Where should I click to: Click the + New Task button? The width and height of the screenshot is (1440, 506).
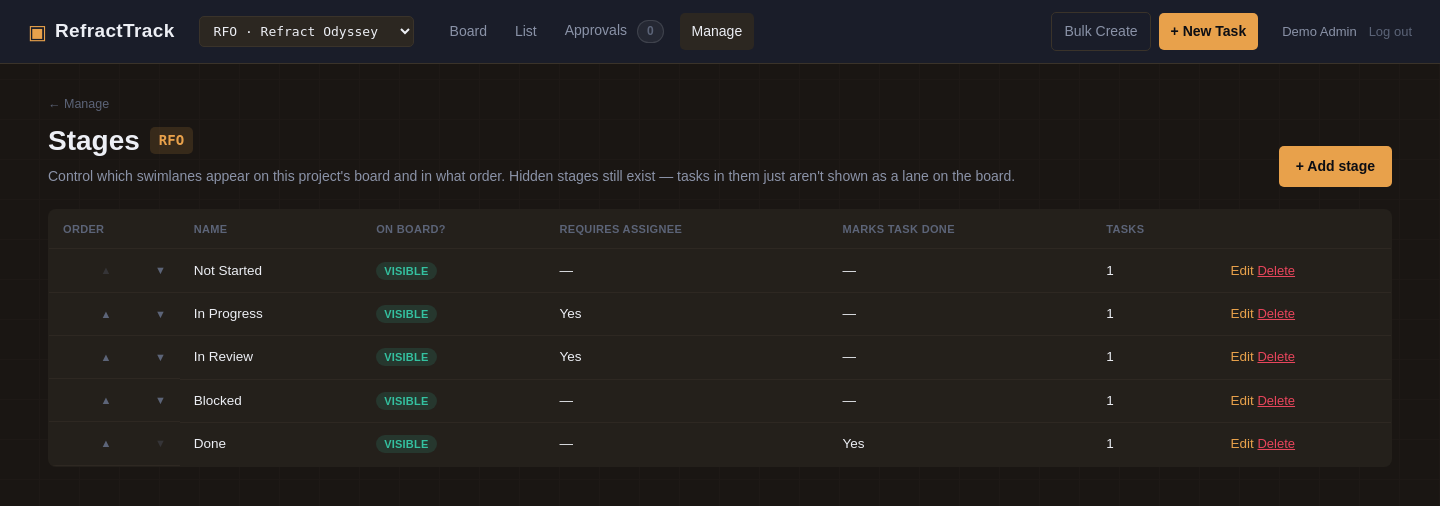1208,31
